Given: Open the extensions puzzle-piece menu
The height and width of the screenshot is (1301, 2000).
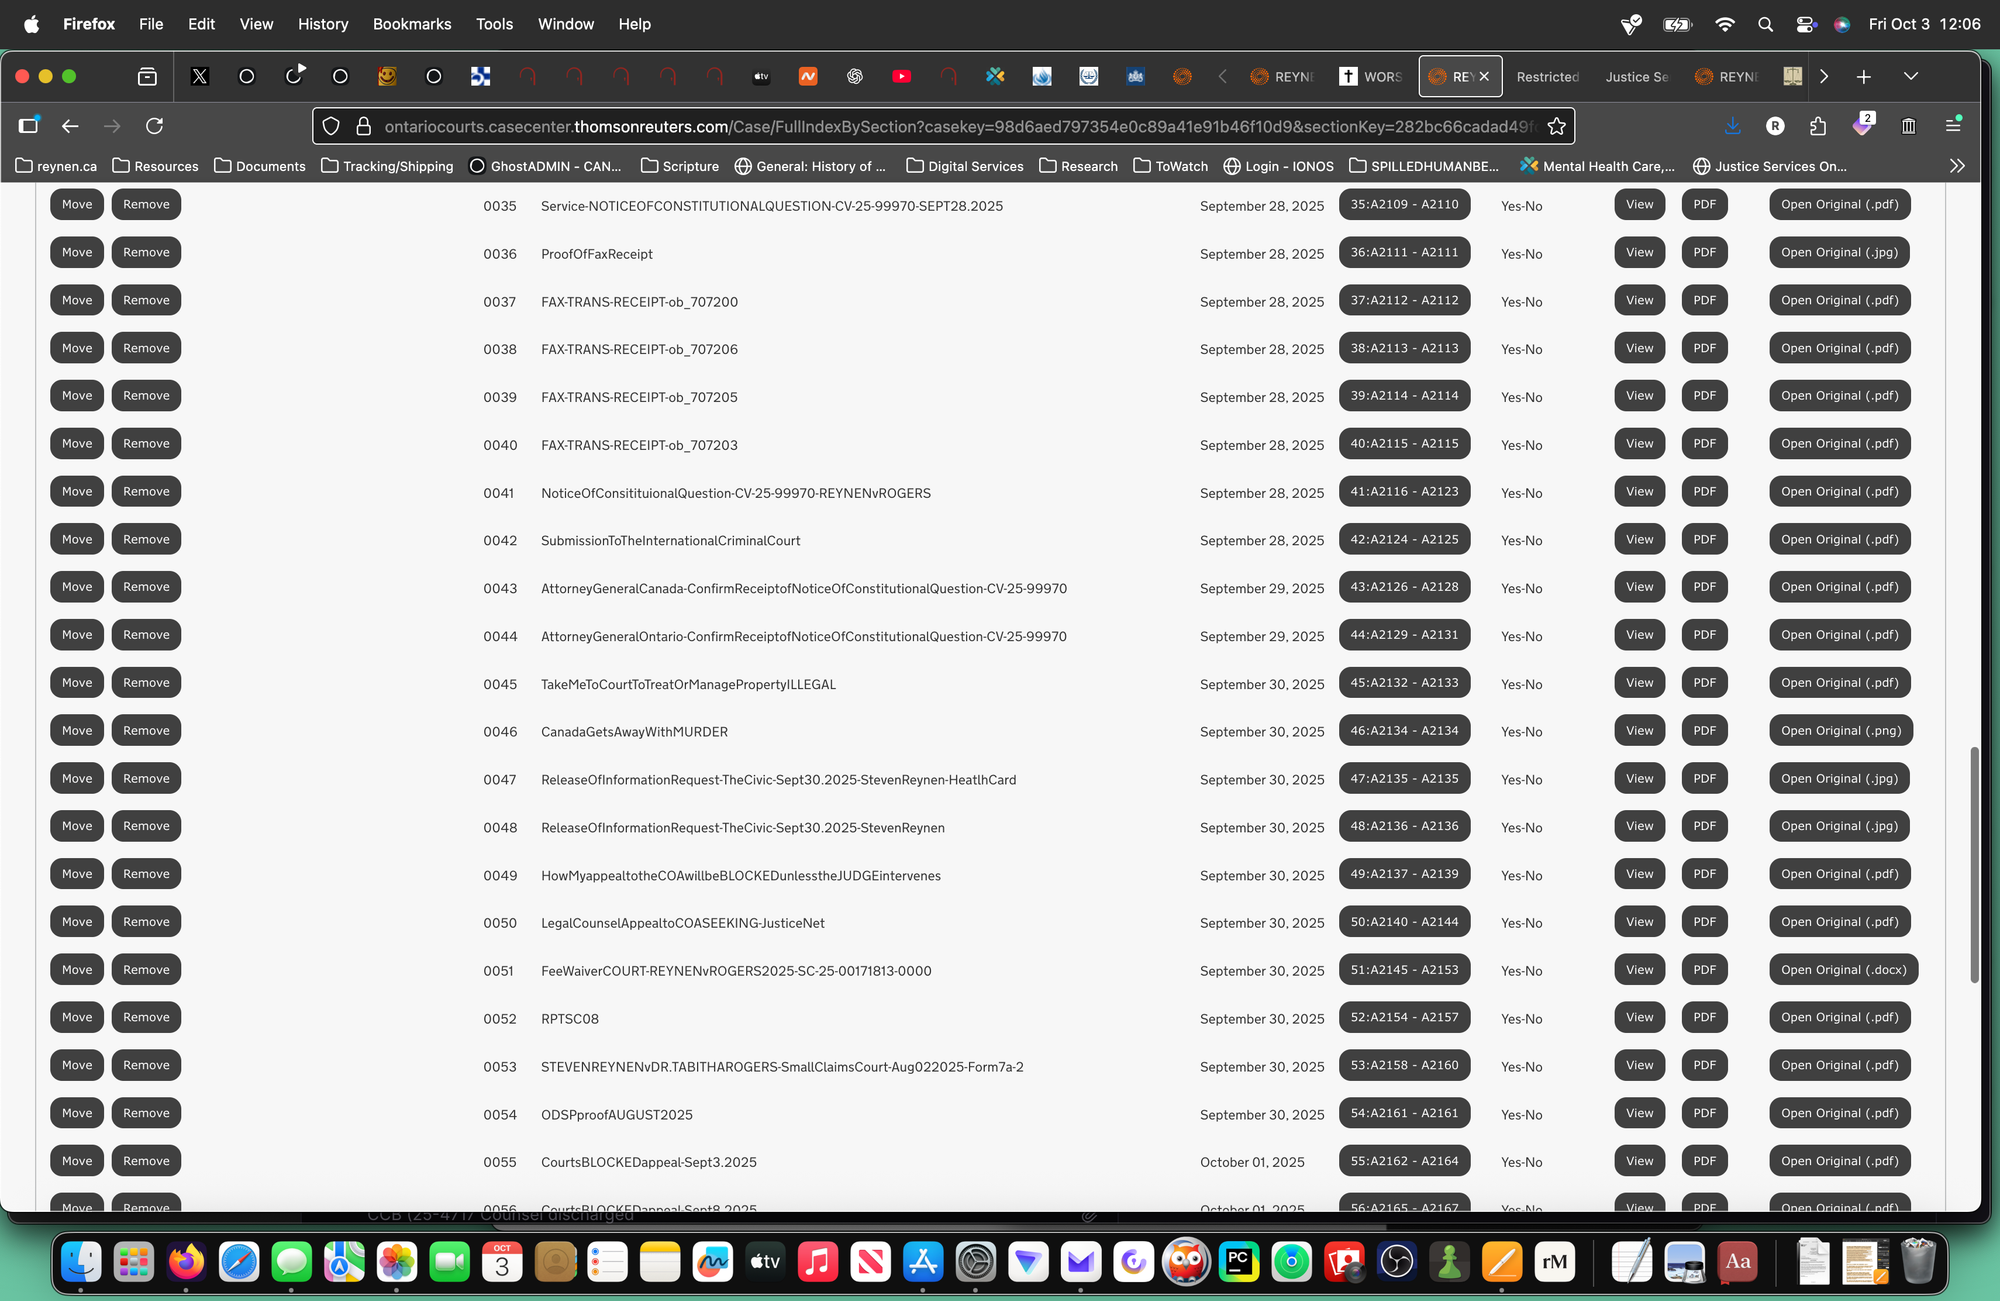Looking at the screenshot, I should [1818, 126].
